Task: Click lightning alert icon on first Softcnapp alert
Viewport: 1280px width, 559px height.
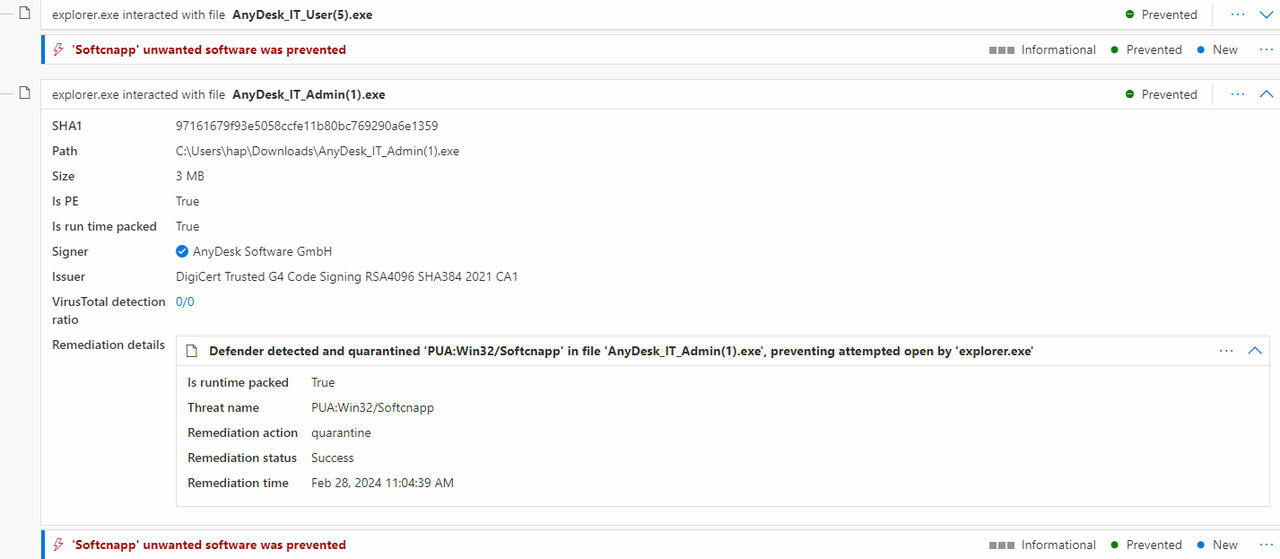Action: pyautogui.click(x=59, y=50)
